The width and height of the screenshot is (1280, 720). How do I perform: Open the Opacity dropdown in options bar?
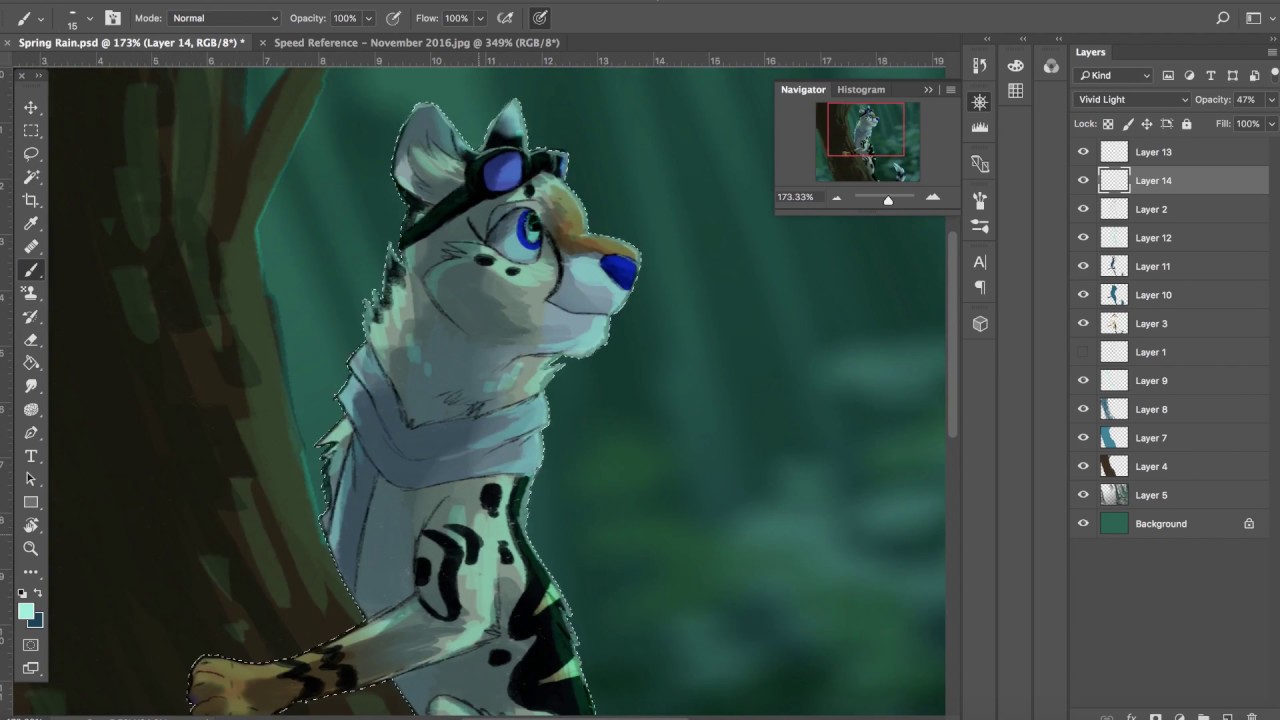pos(369,18)
